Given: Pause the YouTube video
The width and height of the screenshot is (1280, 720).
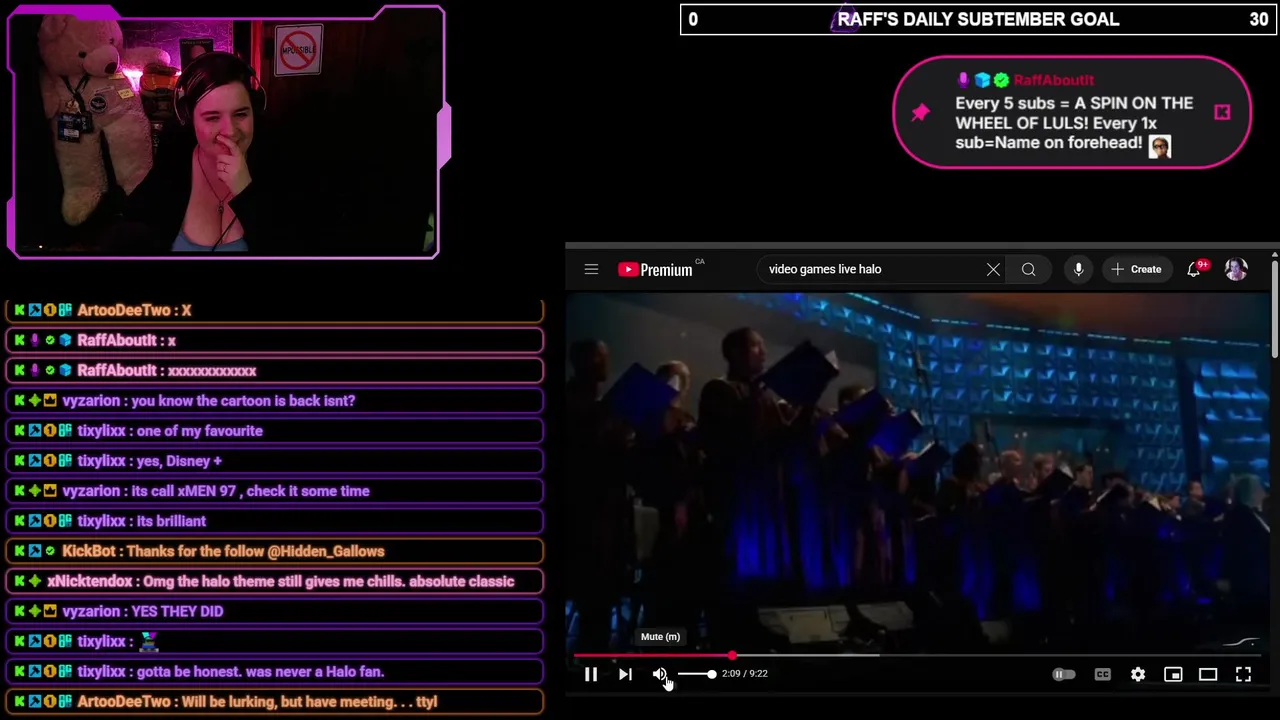Looking at the screenshot, I should [x=591, y=674].
